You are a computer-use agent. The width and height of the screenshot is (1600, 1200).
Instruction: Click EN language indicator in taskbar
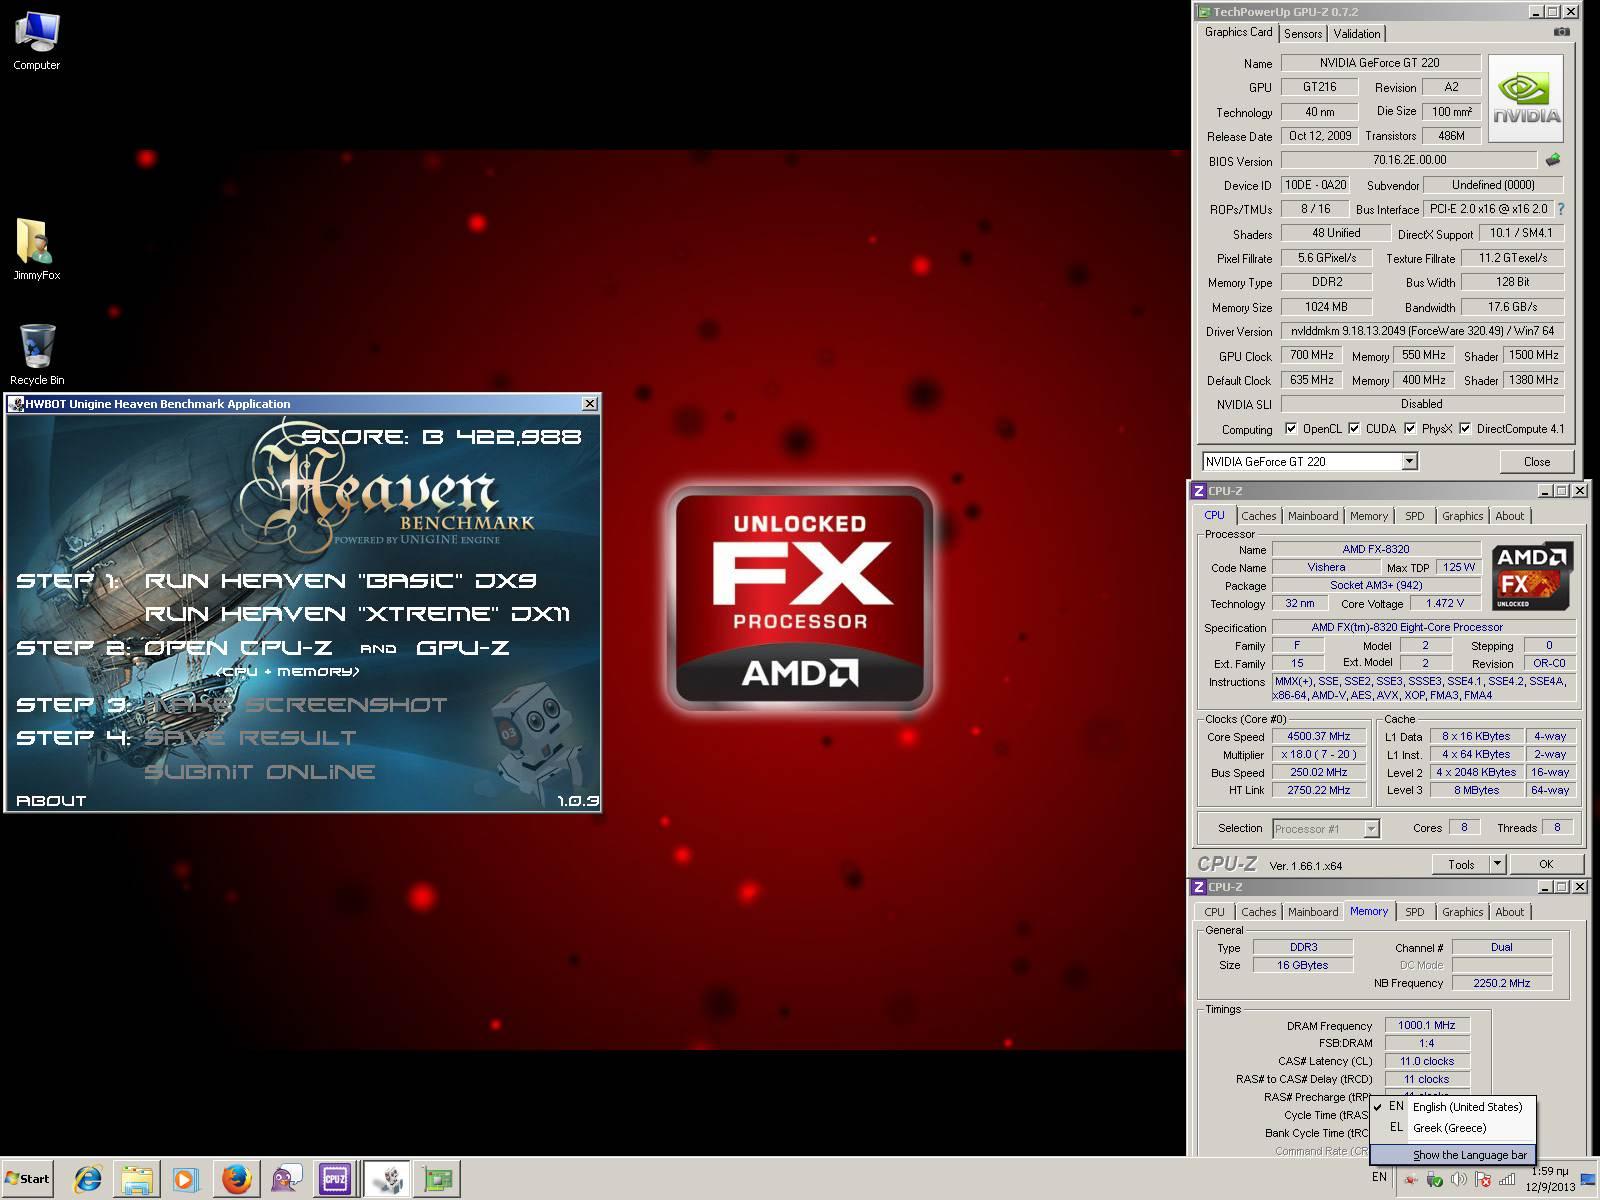1379,1177
